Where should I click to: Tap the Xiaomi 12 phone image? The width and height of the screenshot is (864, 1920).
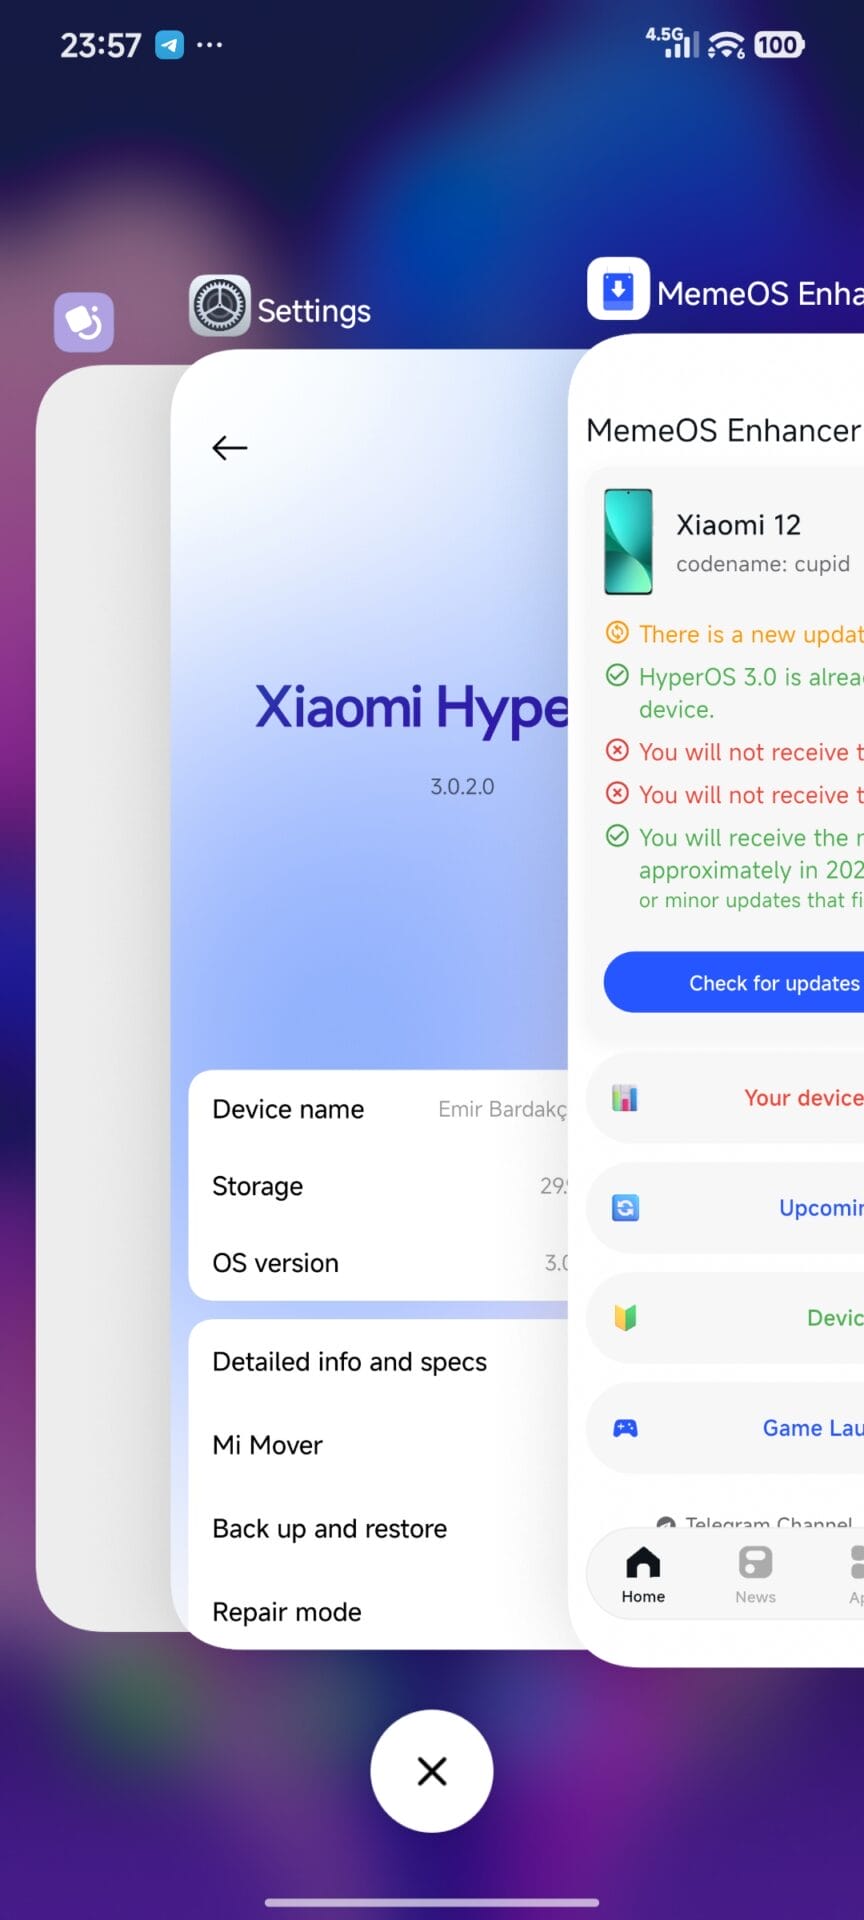[x=628, y=541]
